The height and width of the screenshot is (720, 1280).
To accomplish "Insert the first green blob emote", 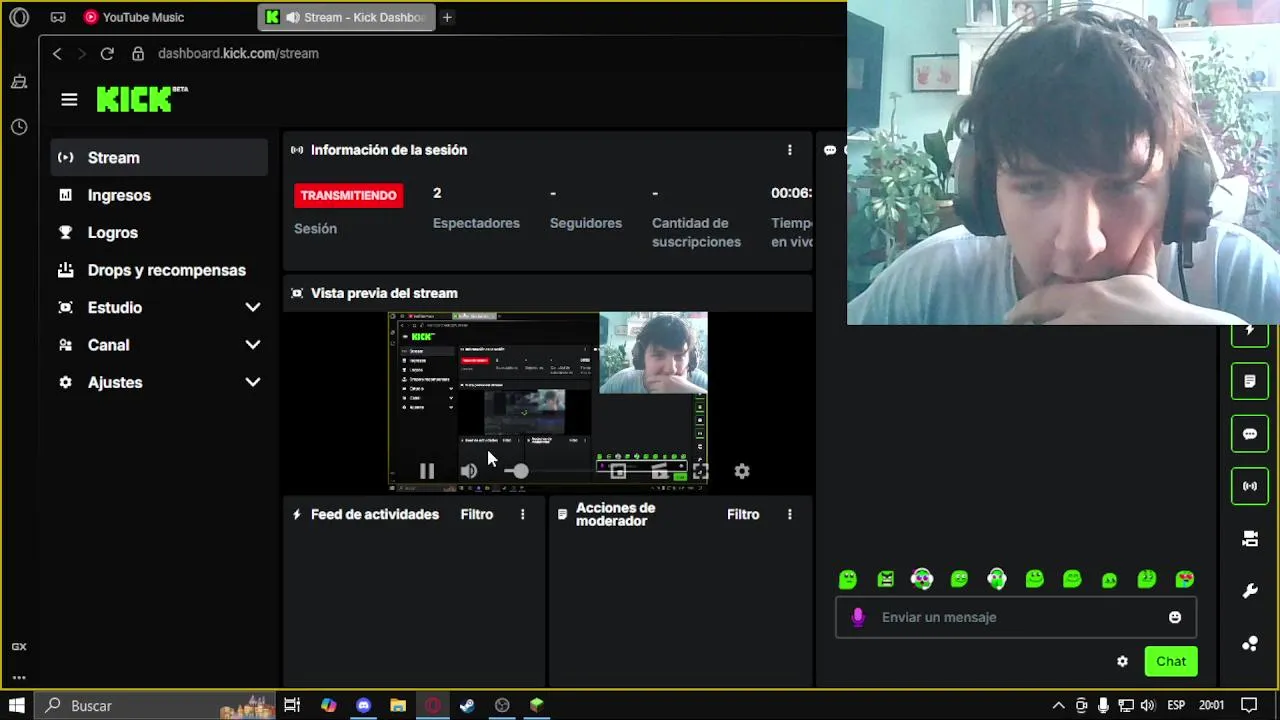I will 848,579.
